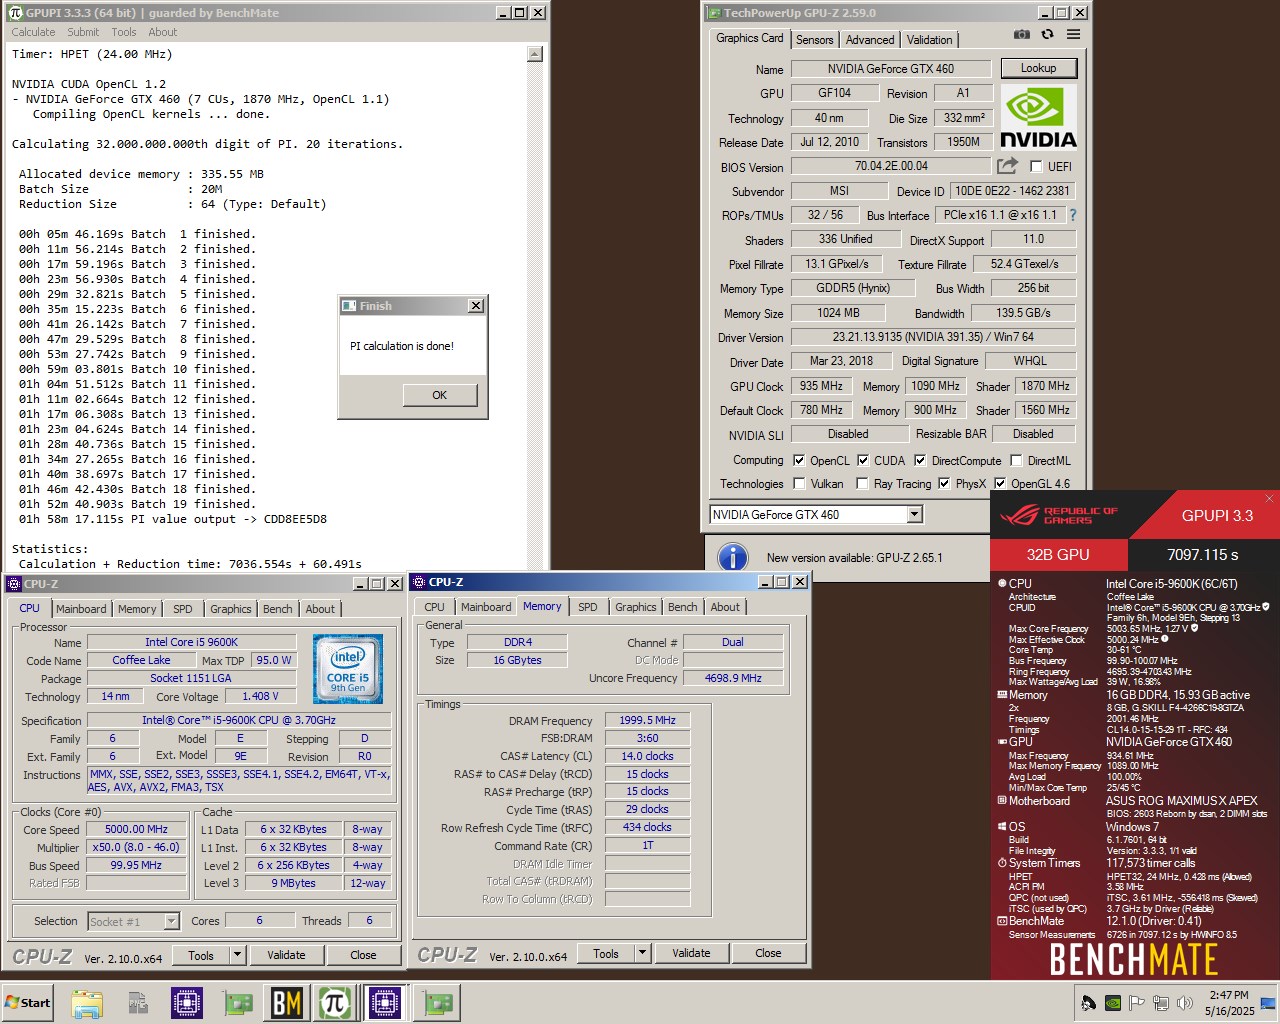1280x1024 pixels.
Task: Open Bench tab in CPU-Z Memory window
Action: (x=683, y=606)
